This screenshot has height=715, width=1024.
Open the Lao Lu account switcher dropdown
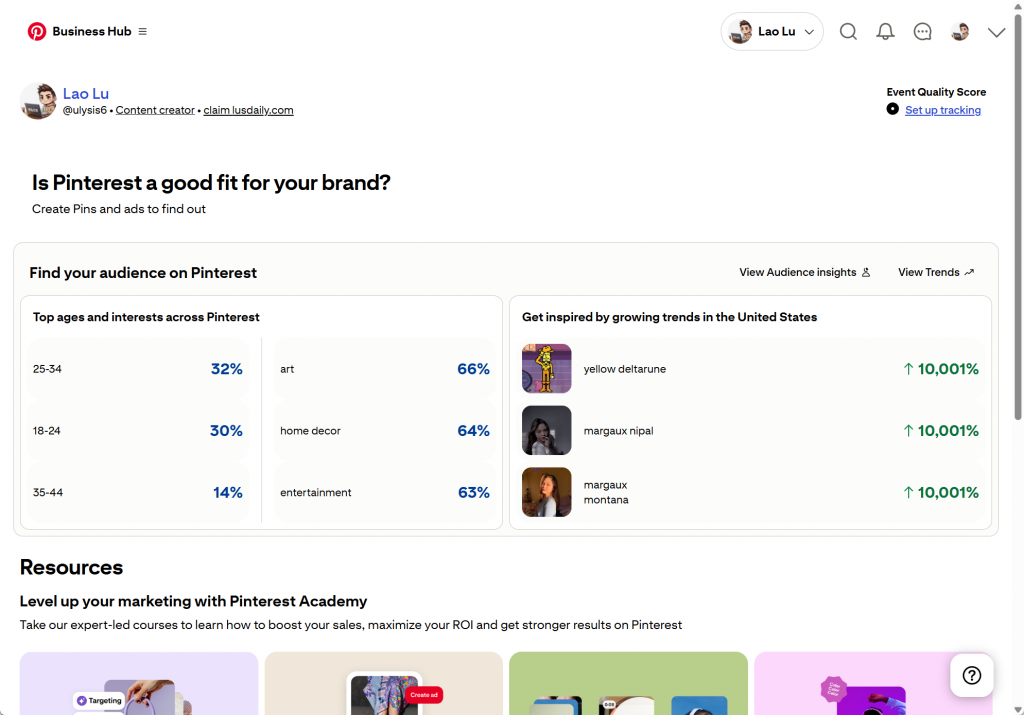(772, 31)
